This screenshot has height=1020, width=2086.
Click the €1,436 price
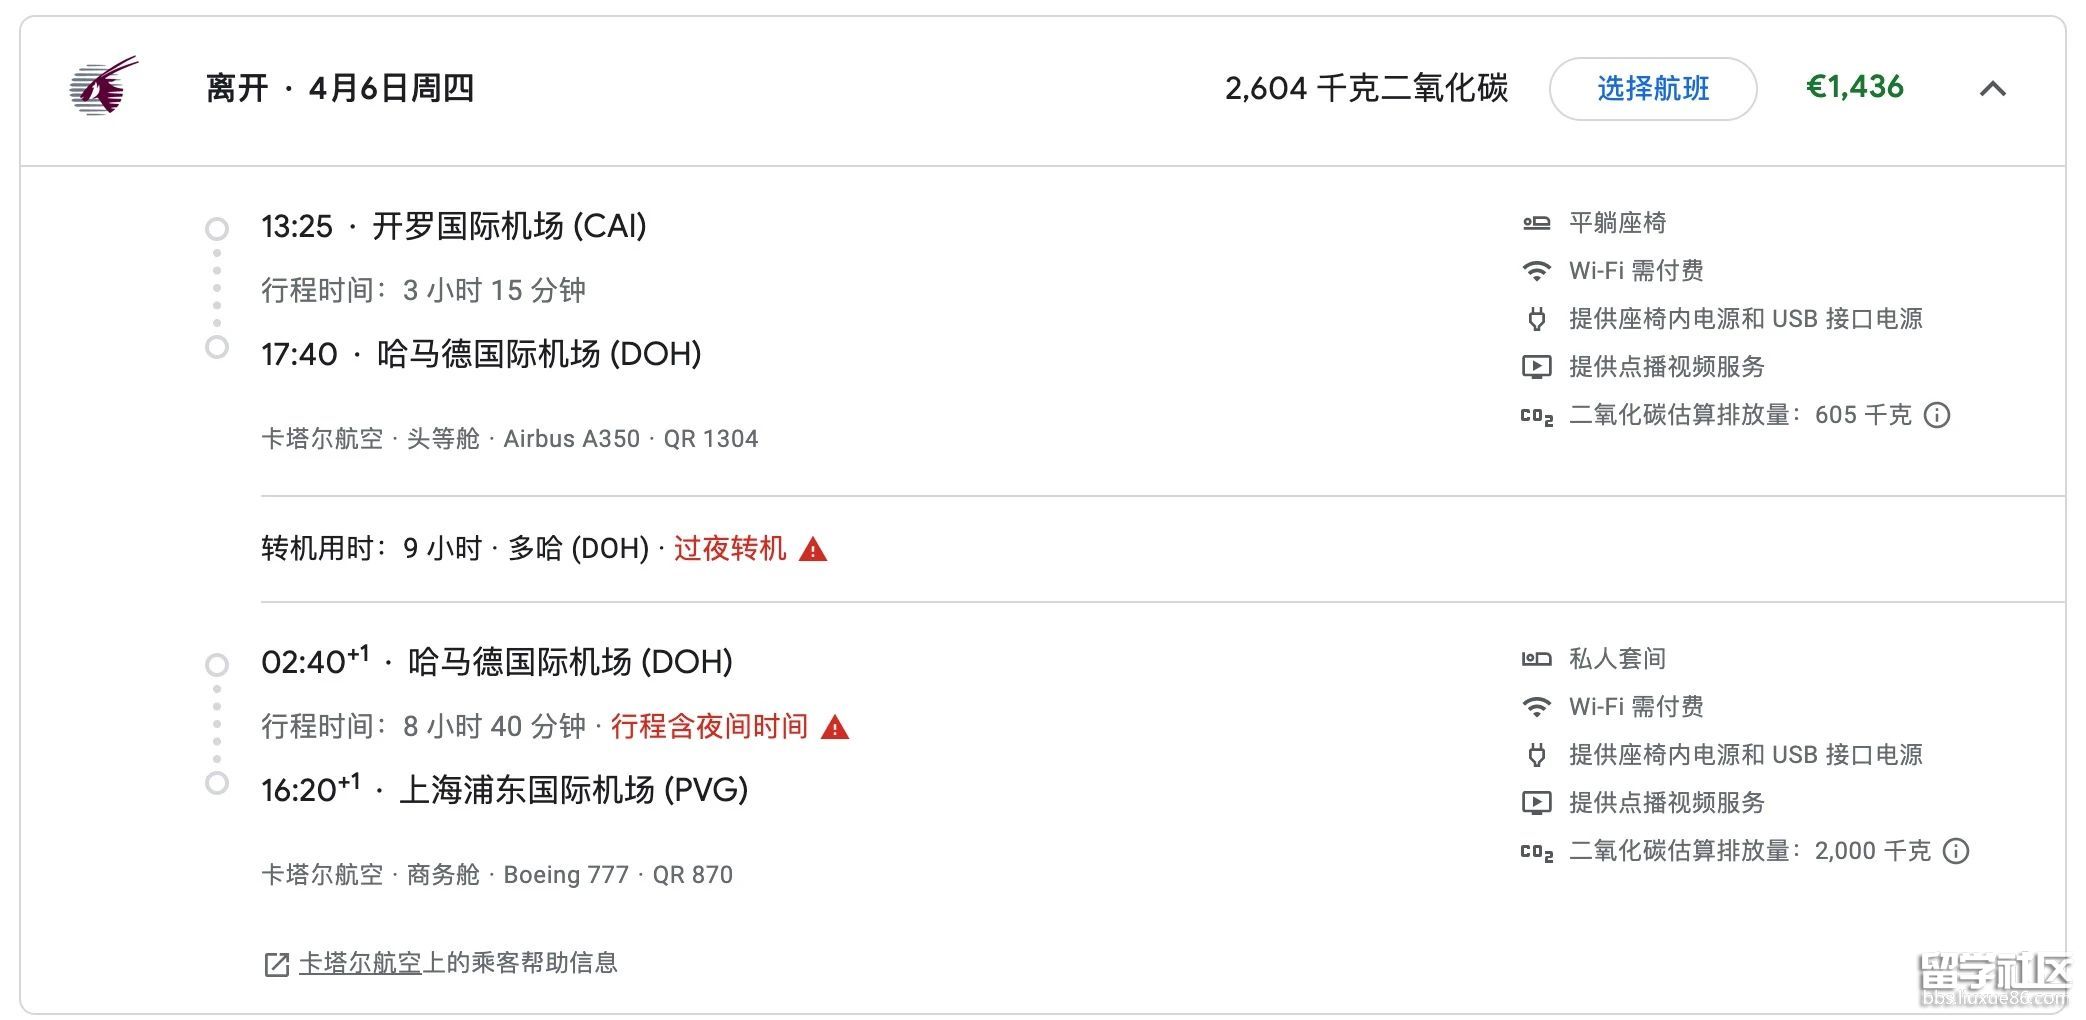pyautogui.click(x=1854, y=88)
